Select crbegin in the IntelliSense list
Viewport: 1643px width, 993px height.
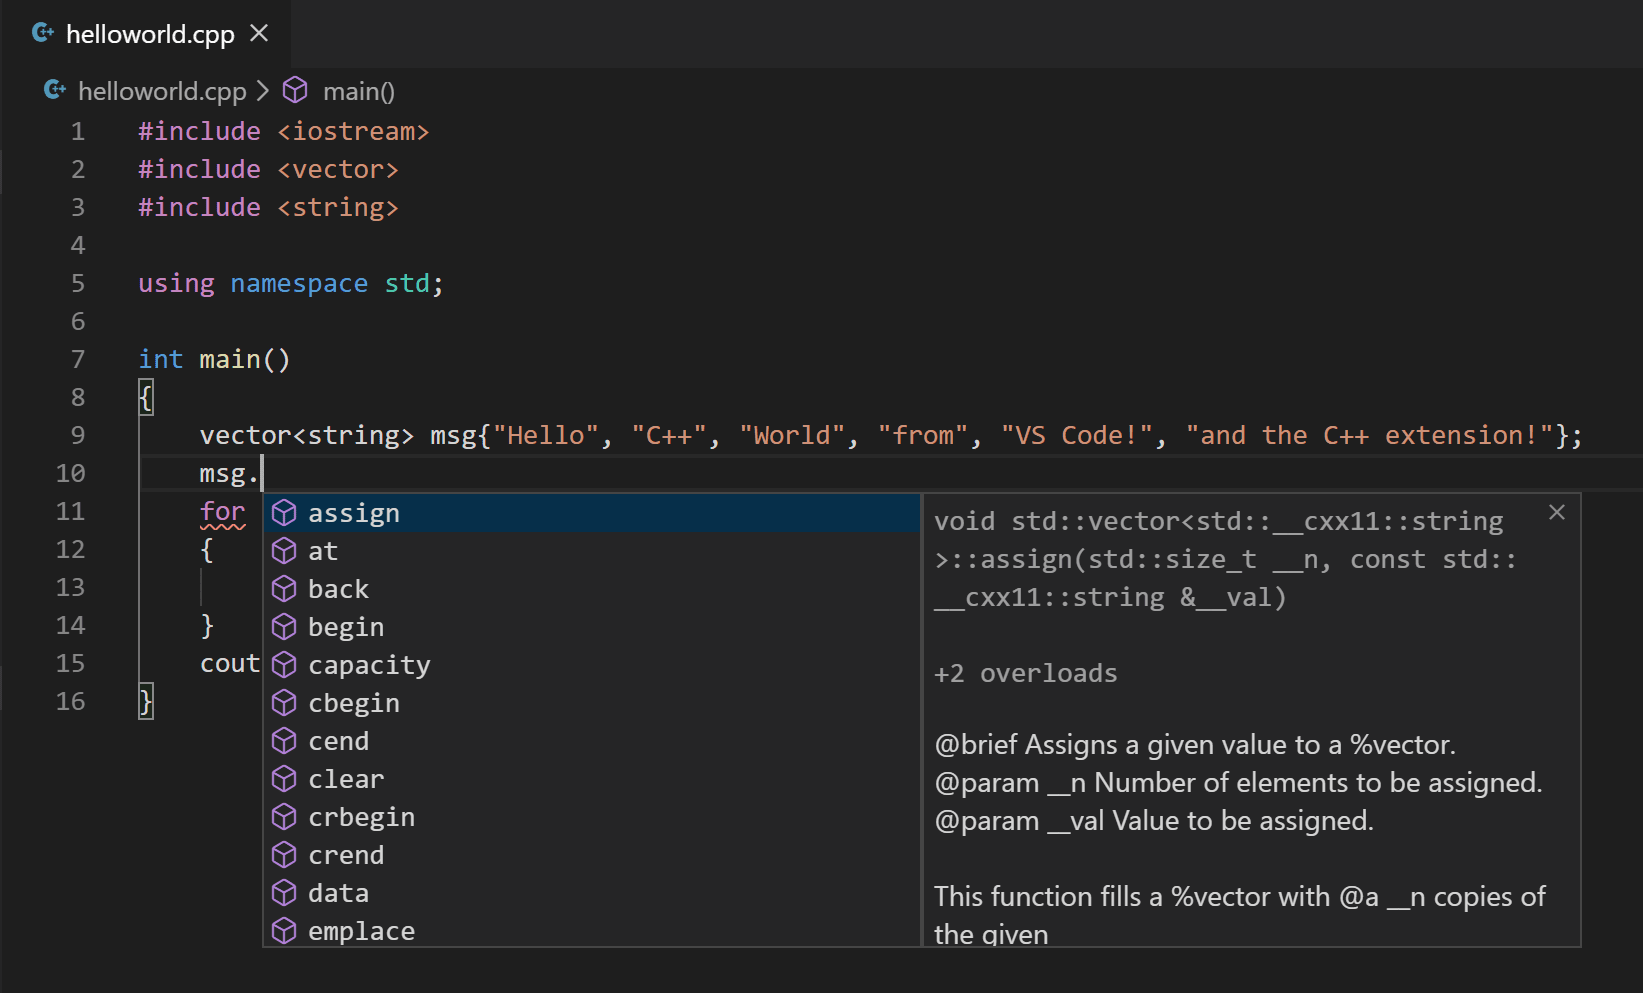point(362,816)
